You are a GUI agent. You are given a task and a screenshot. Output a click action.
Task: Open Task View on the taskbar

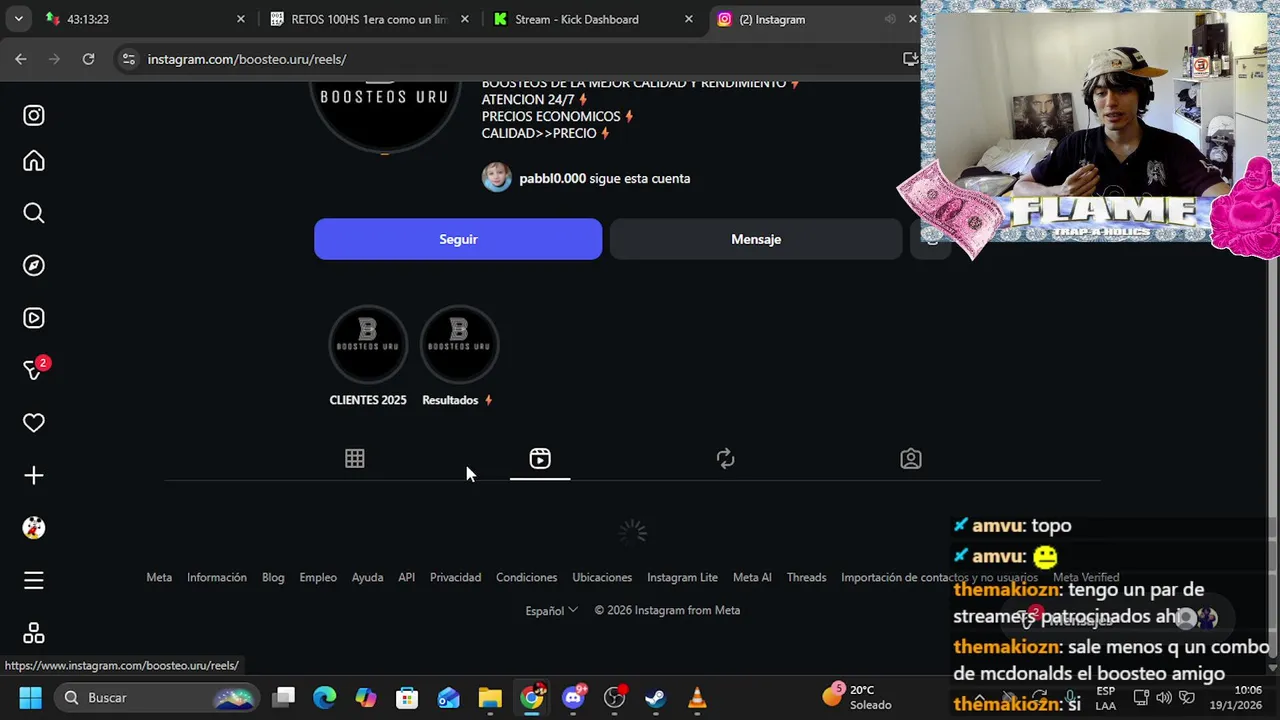pyautogui.click(x=285, y=697)
